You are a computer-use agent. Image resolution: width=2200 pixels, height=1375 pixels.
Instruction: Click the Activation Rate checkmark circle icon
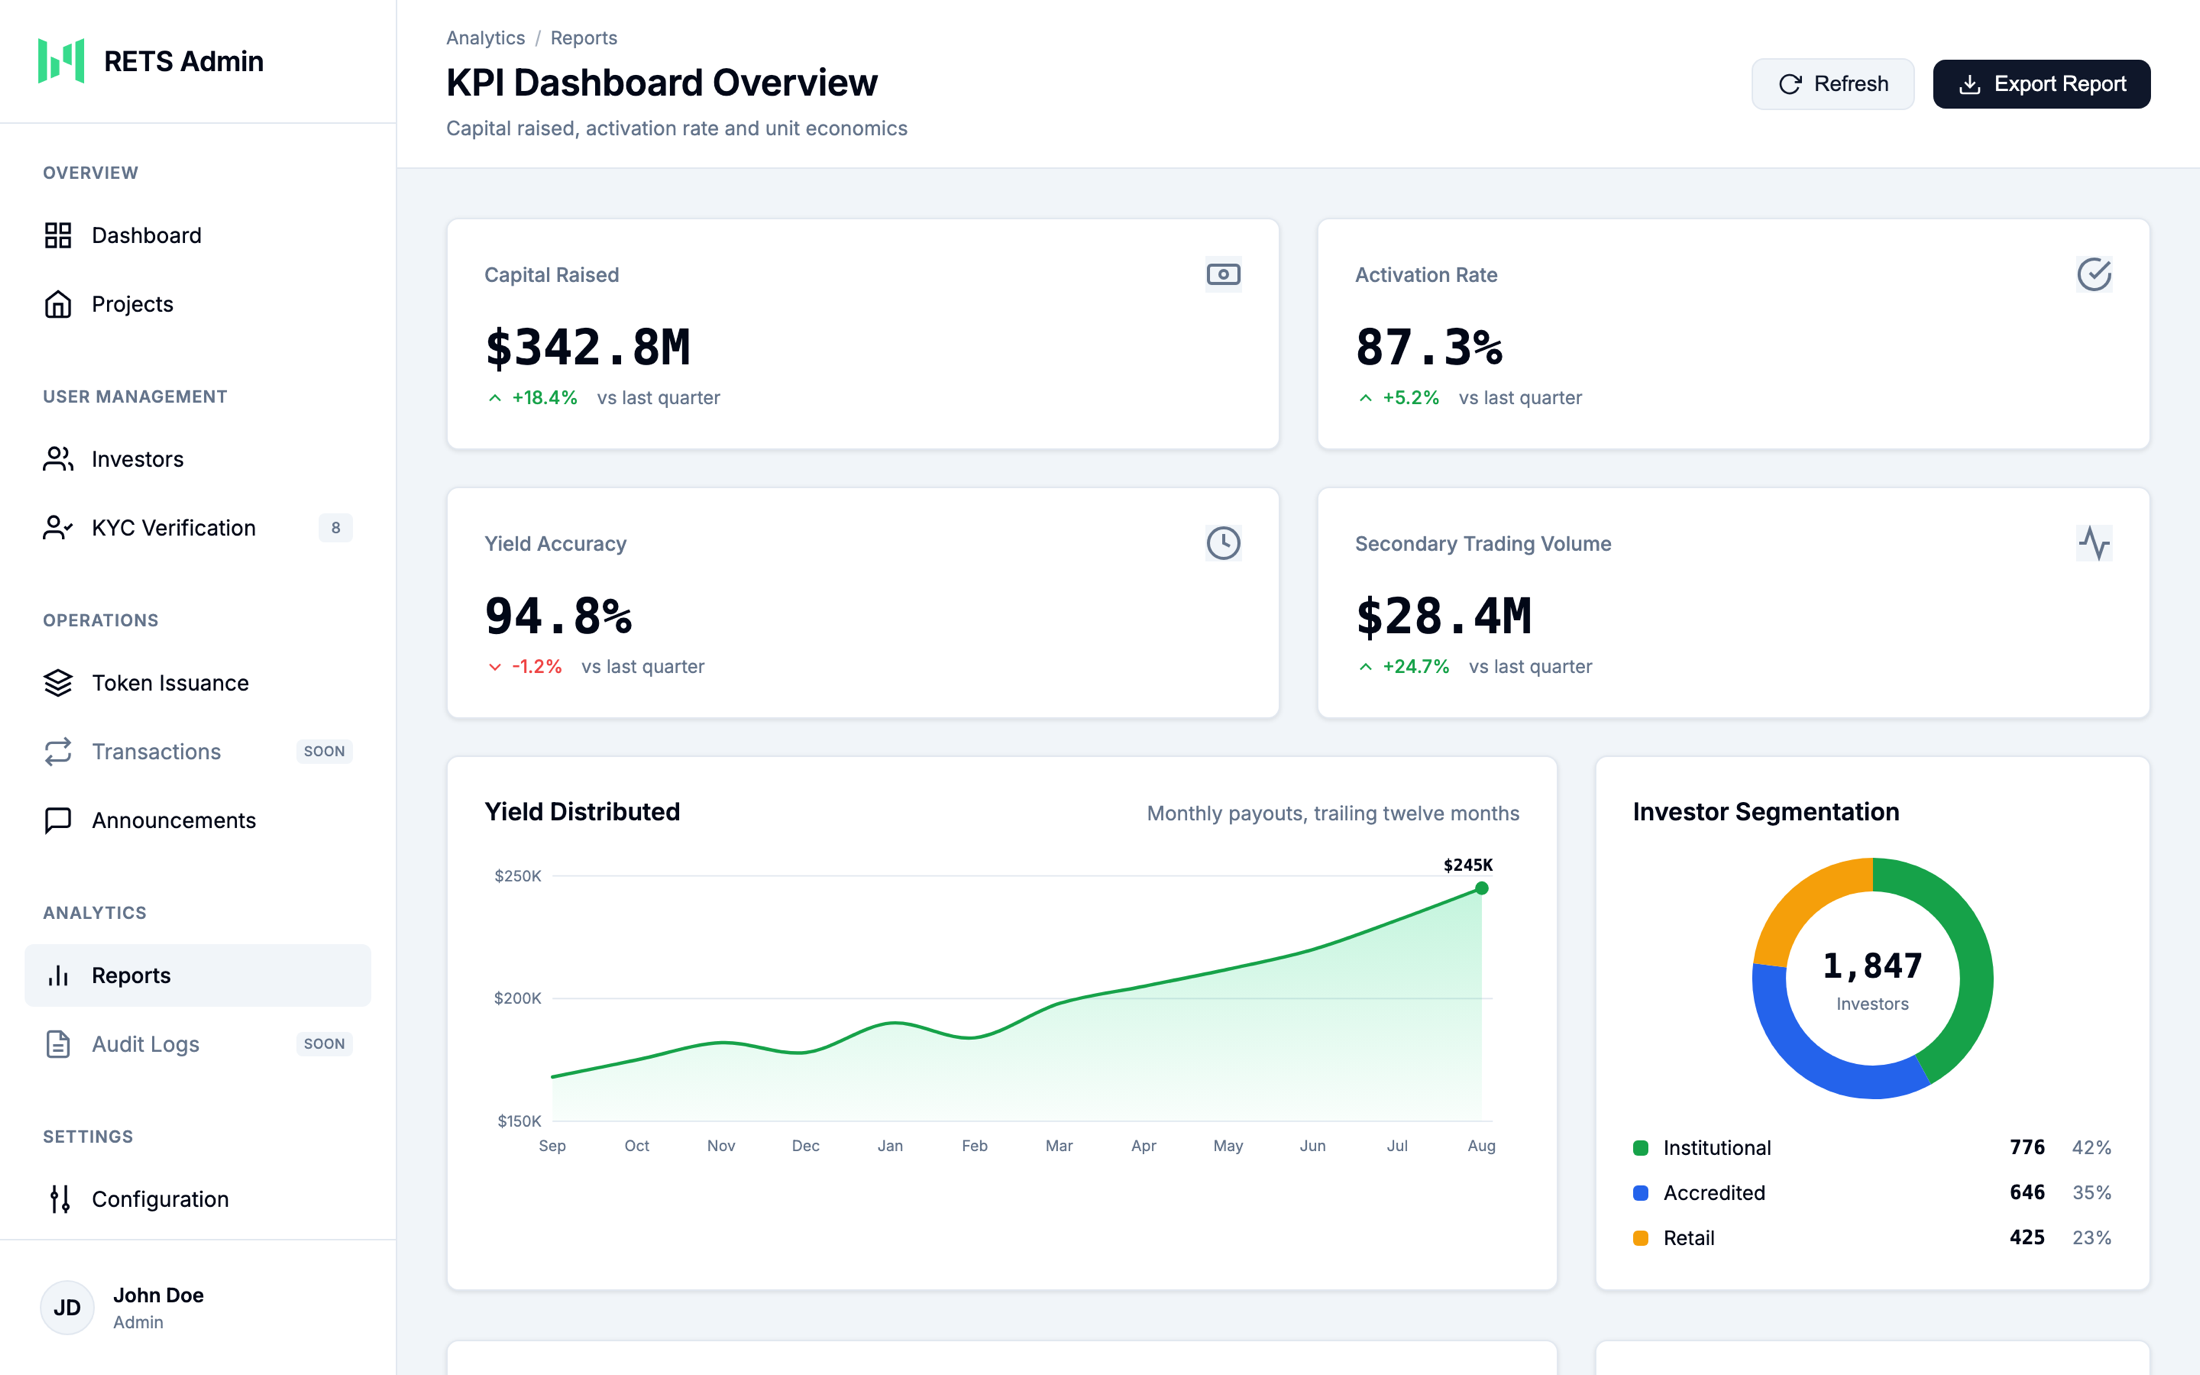click(x=2094, y=274)
